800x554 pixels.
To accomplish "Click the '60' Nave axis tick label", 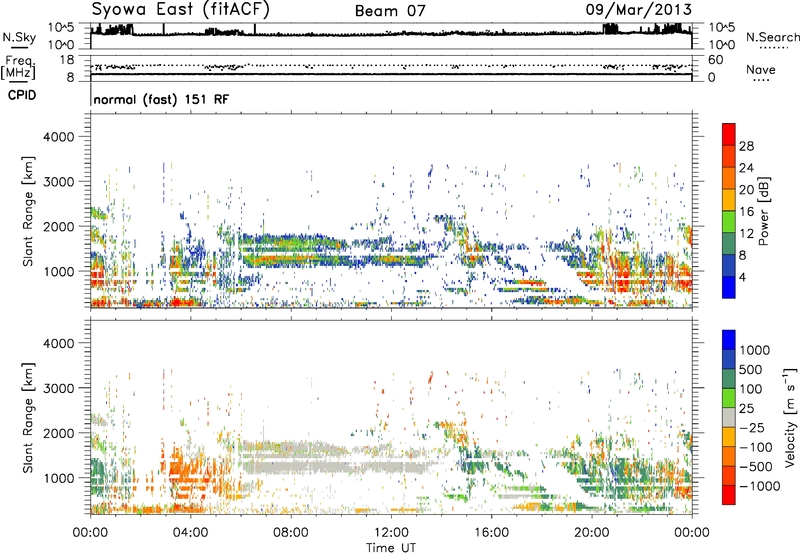I will (715, 60).
